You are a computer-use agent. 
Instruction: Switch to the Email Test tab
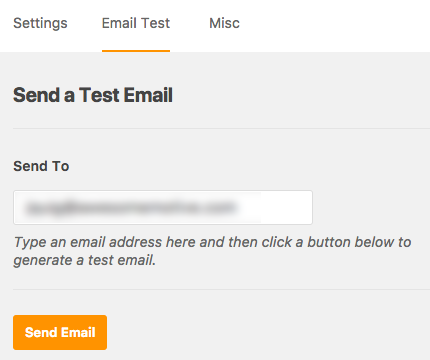[x=136, y=23]
